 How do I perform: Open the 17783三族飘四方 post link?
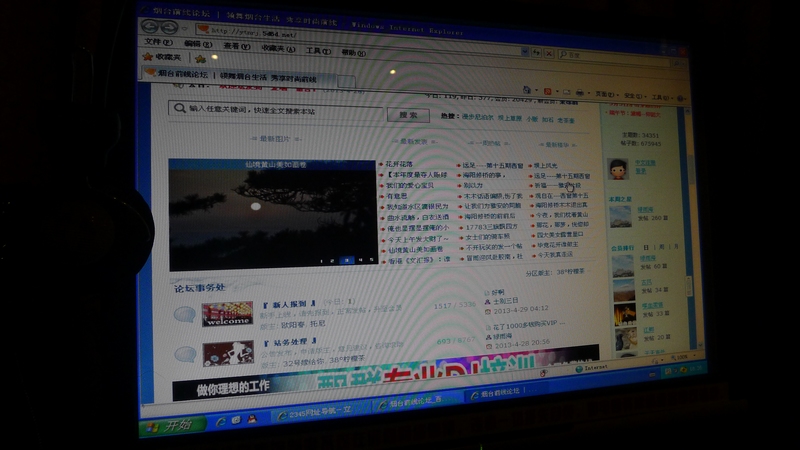[491, 227]
